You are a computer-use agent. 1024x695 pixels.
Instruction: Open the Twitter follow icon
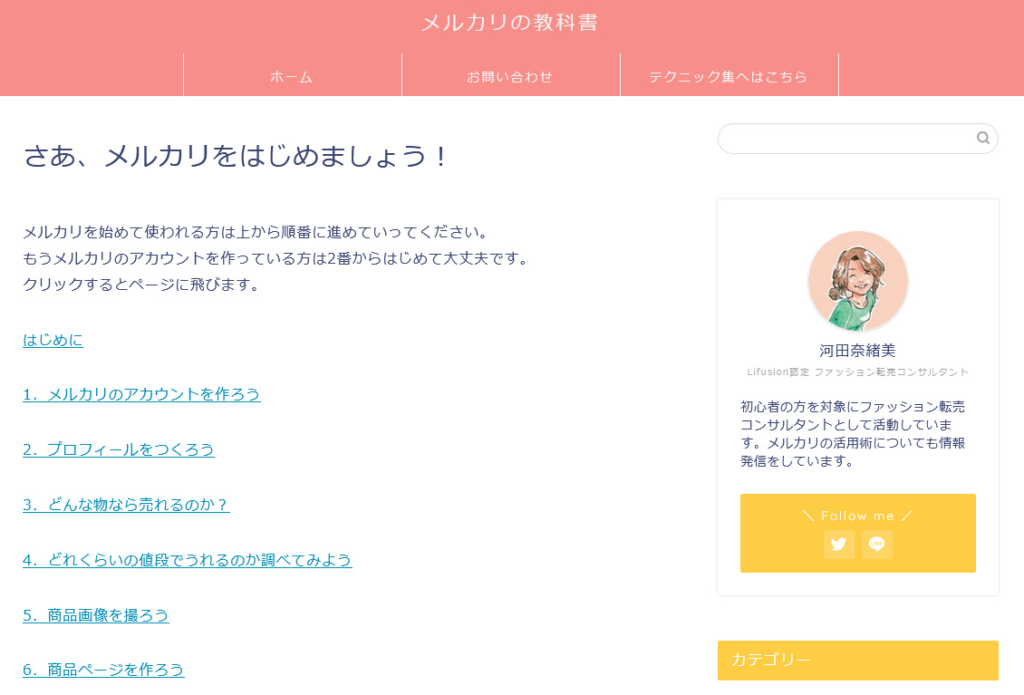coord(839,544)
